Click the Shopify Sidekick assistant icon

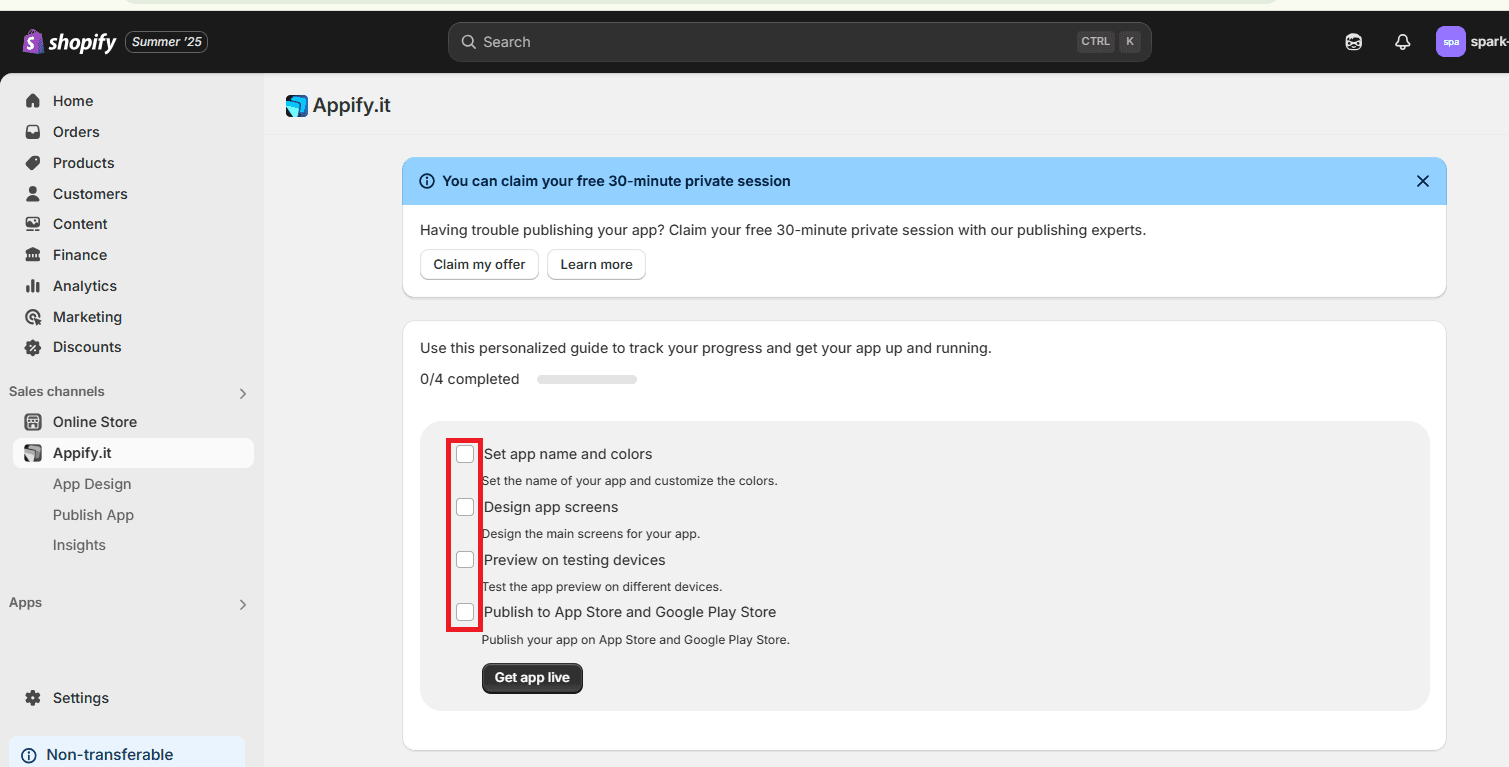coord(1353,42)
